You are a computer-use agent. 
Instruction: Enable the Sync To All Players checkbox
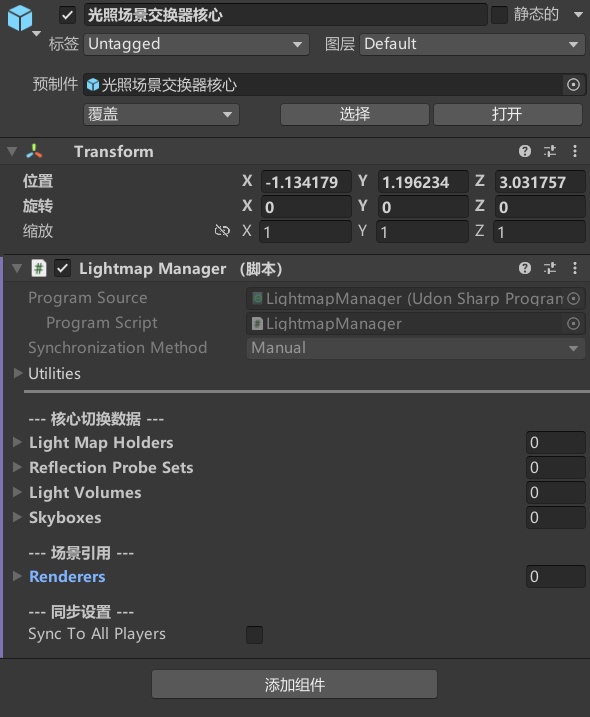[254, 635]
